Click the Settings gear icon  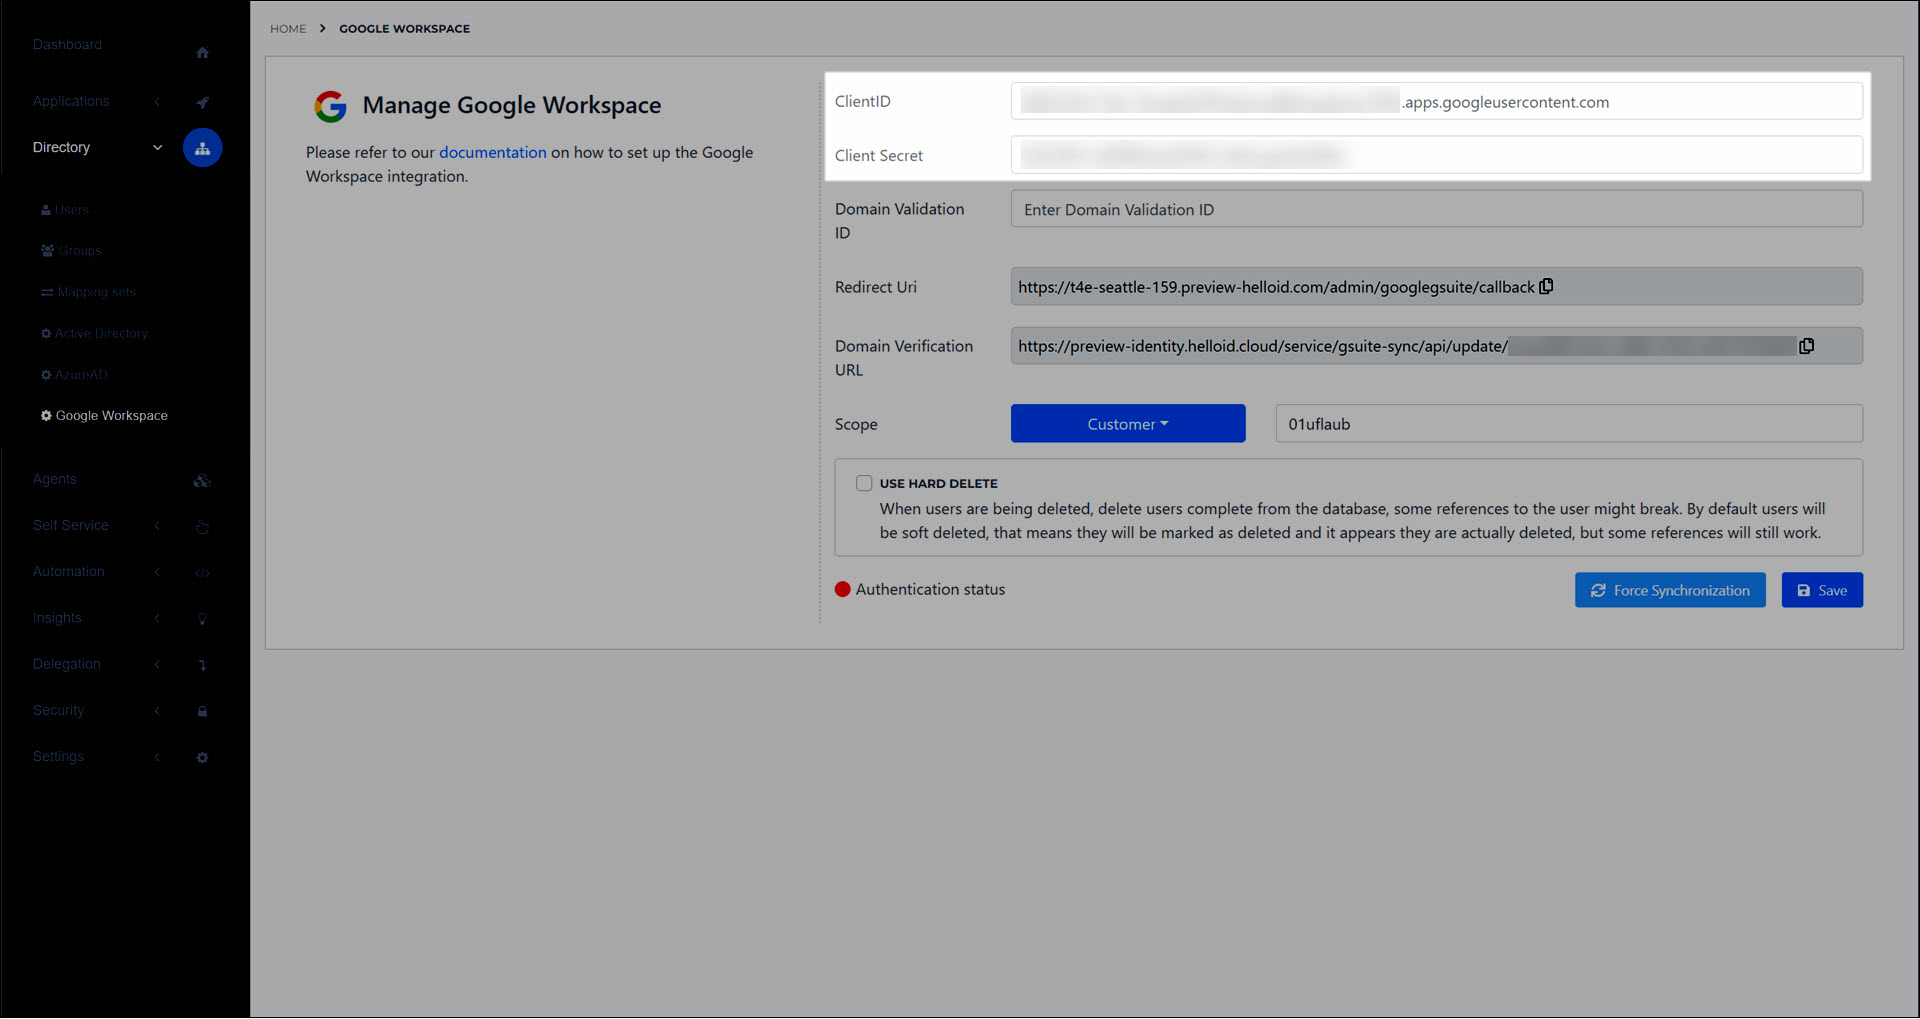pyautogui.click(x=202, y=758)
